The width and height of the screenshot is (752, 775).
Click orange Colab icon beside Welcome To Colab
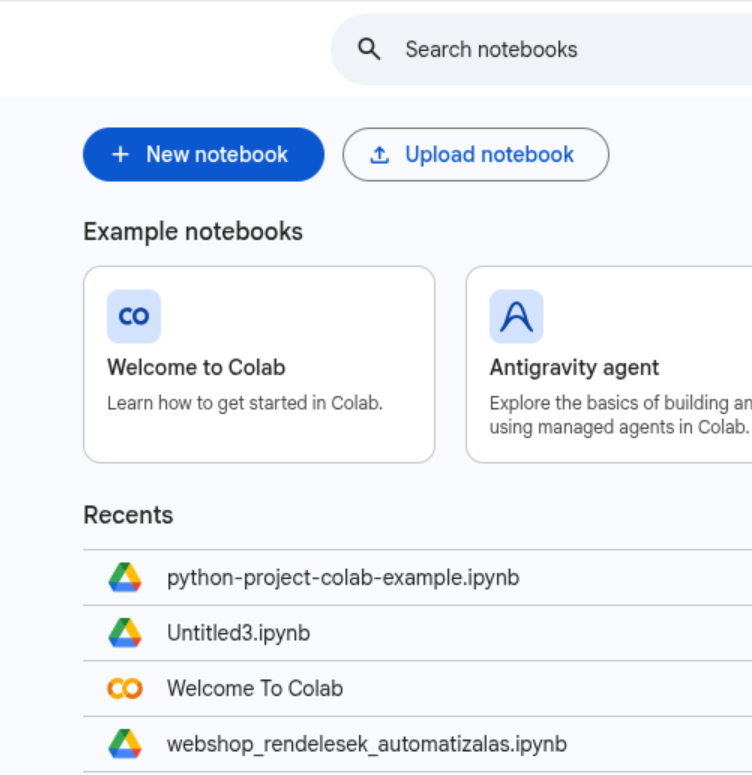125,689
